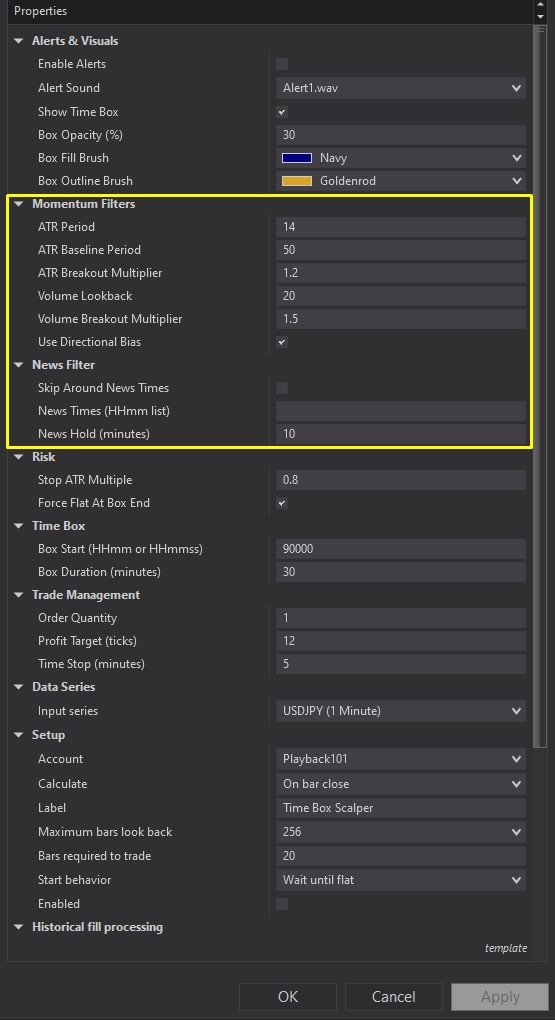Select the Volume Lookback label
Image resolution: width=555 pixels, height=1020 pixels.
(x=85, y=296)
